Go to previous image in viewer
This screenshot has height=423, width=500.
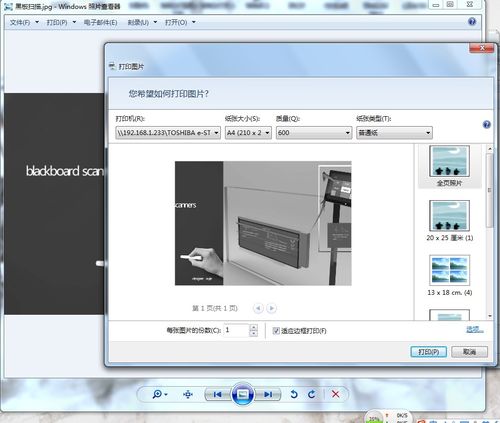click(x=217, y=395)
